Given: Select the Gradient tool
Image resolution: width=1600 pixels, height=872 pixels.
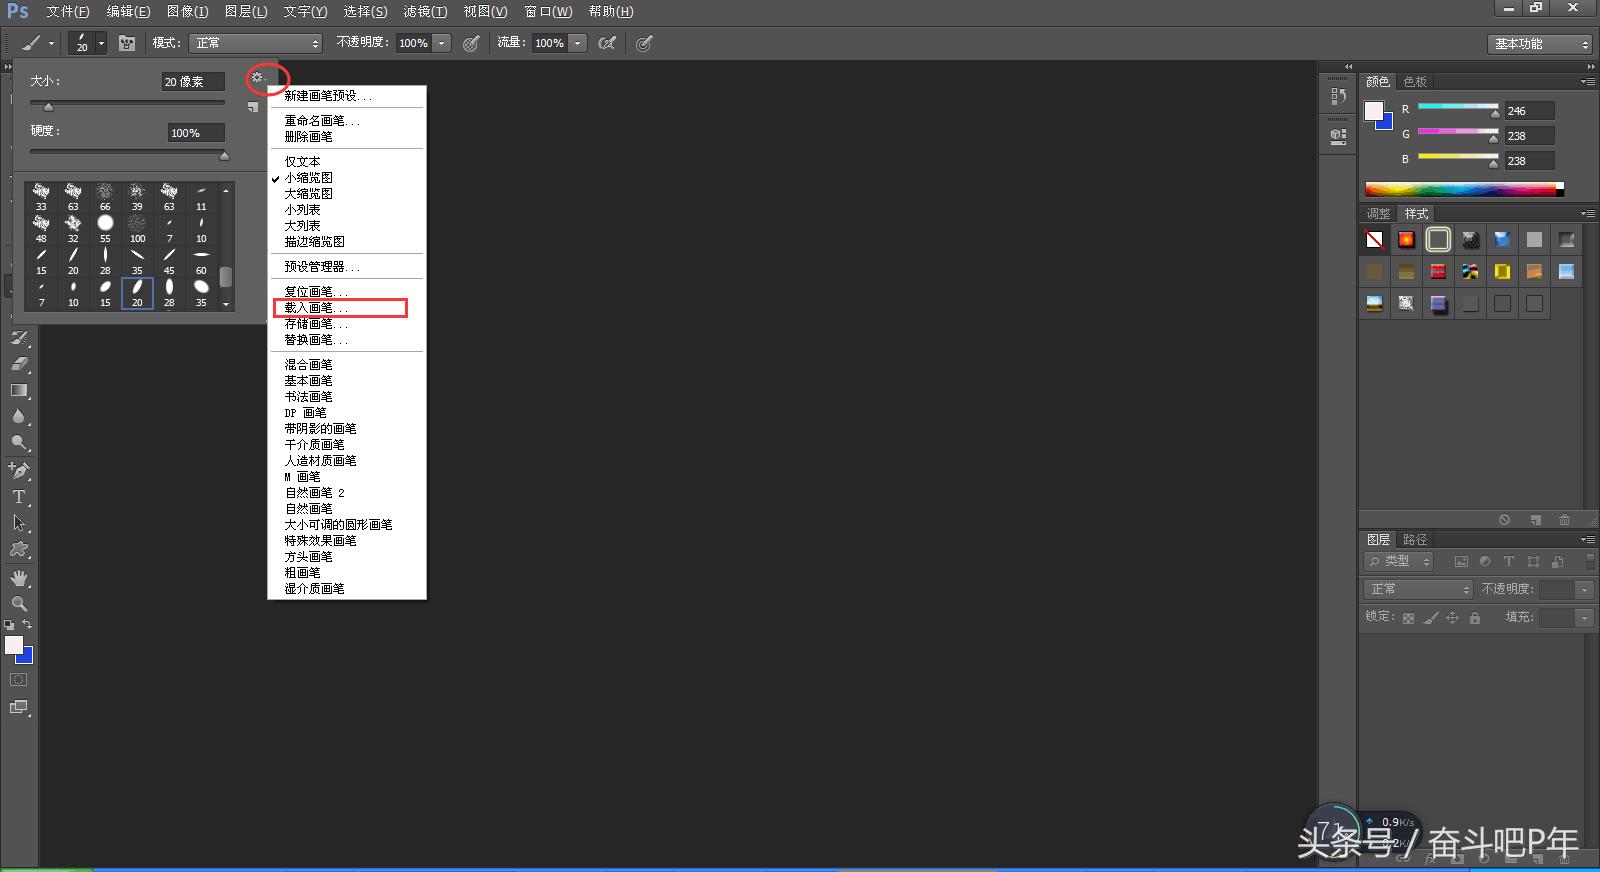Looking at the screenshot, I should pos(20,390).
